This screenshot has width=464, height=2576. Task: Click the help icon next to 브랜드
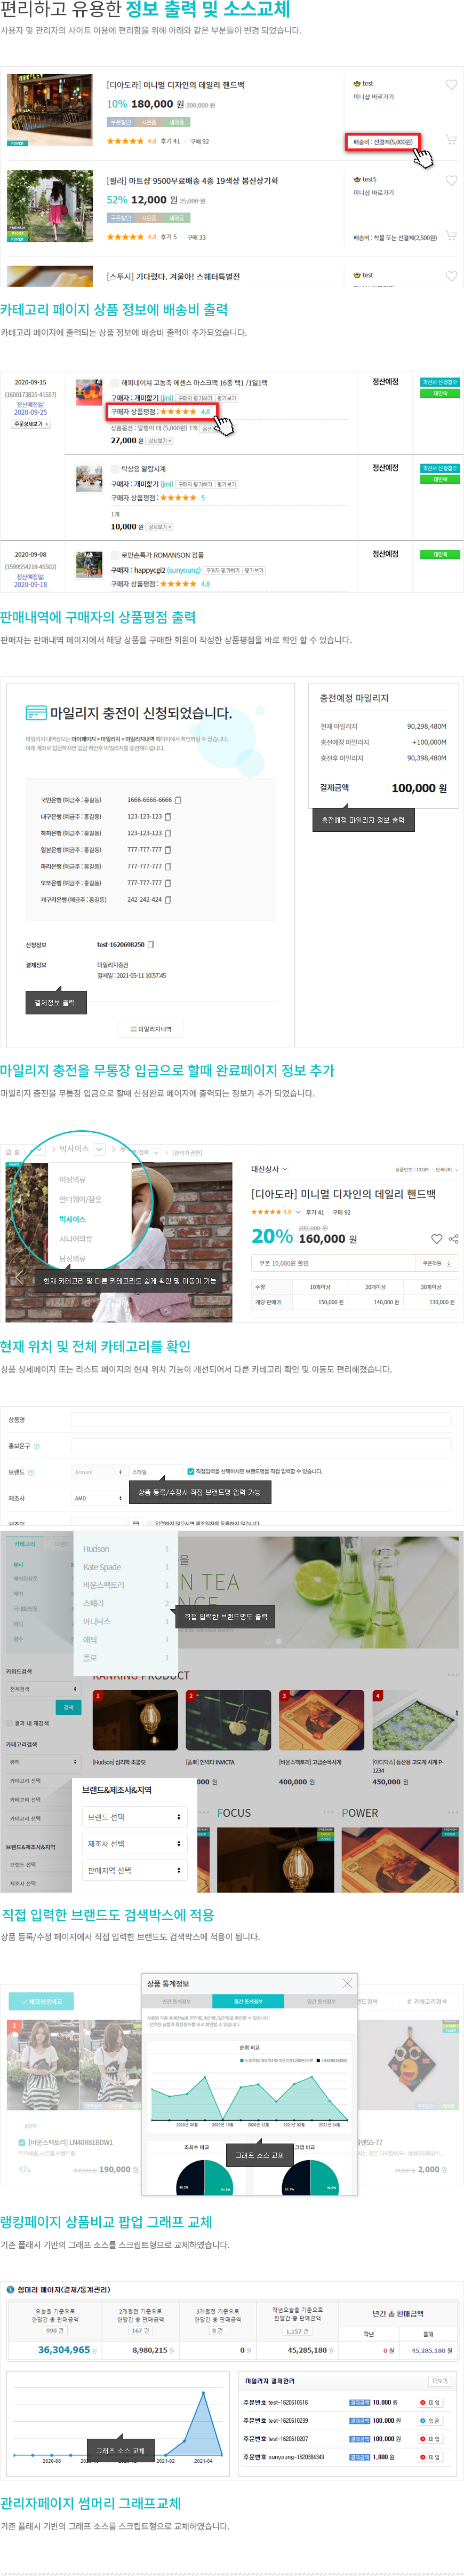click(31, 1472)
